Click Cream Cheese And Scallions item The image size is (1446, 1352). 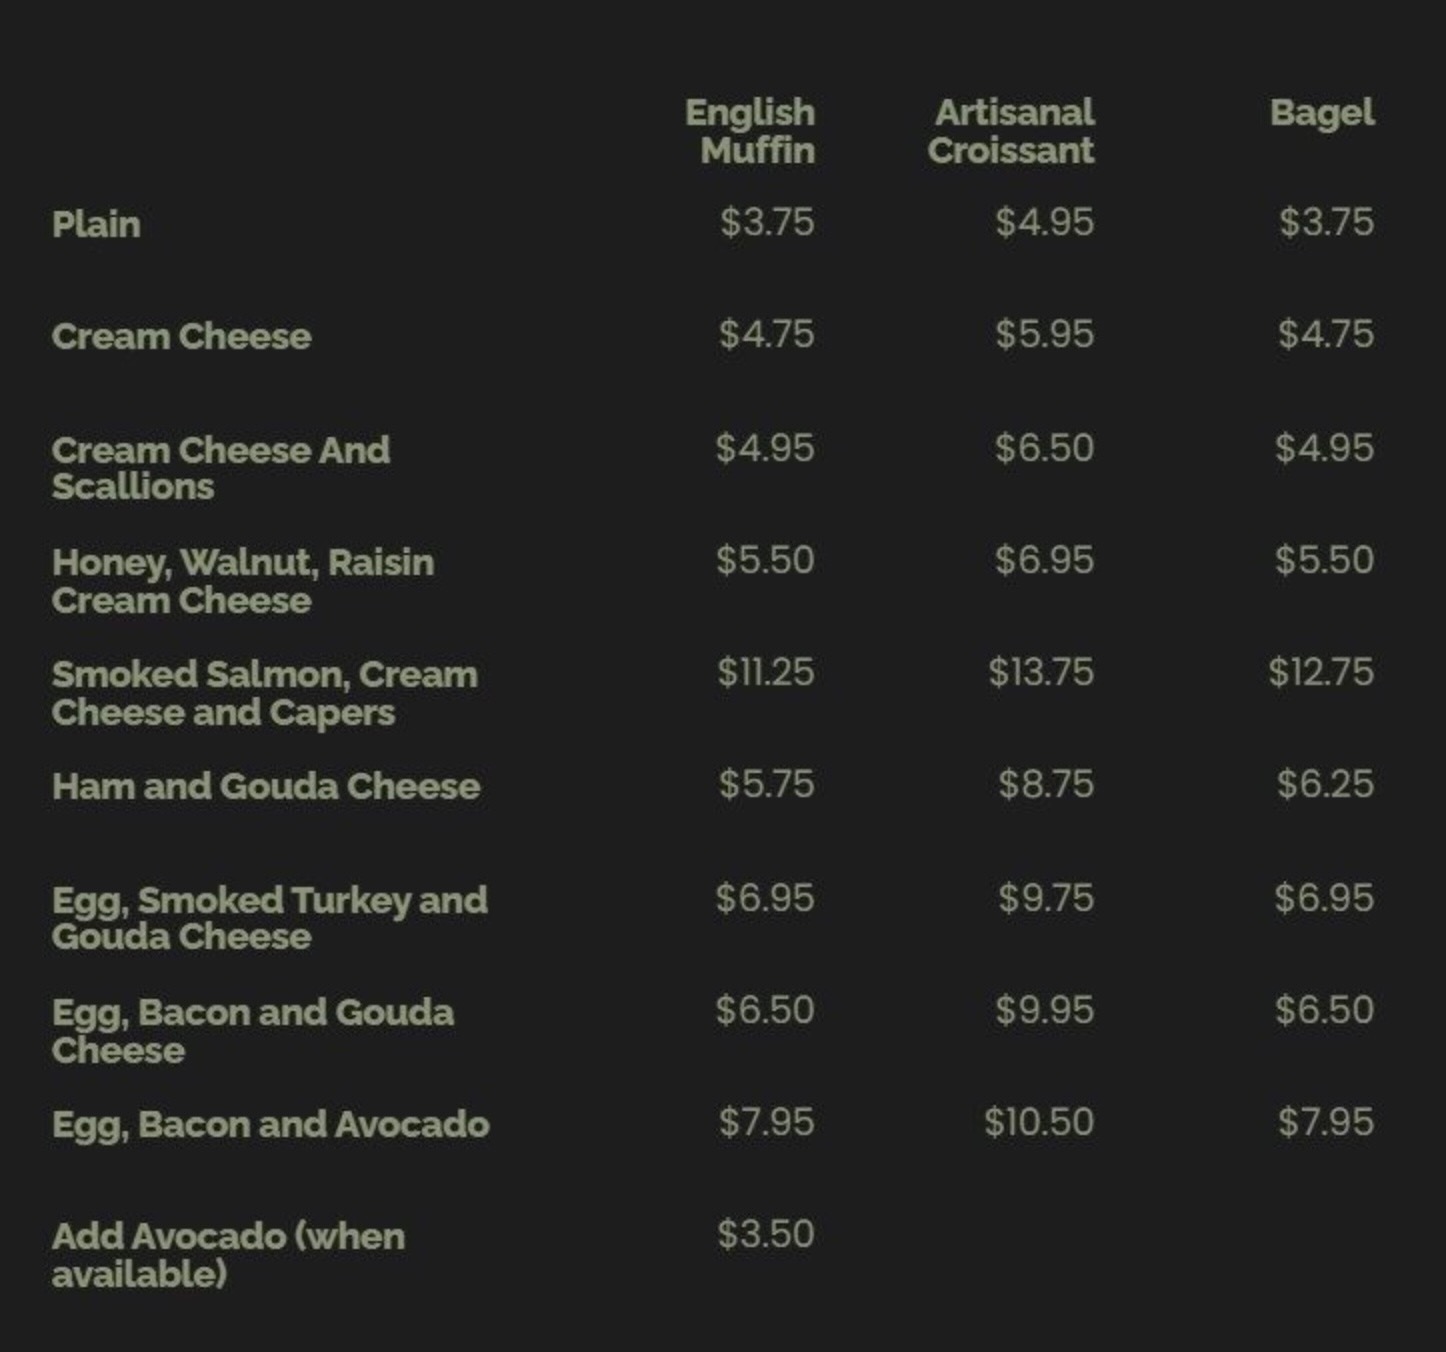point(220,468)
